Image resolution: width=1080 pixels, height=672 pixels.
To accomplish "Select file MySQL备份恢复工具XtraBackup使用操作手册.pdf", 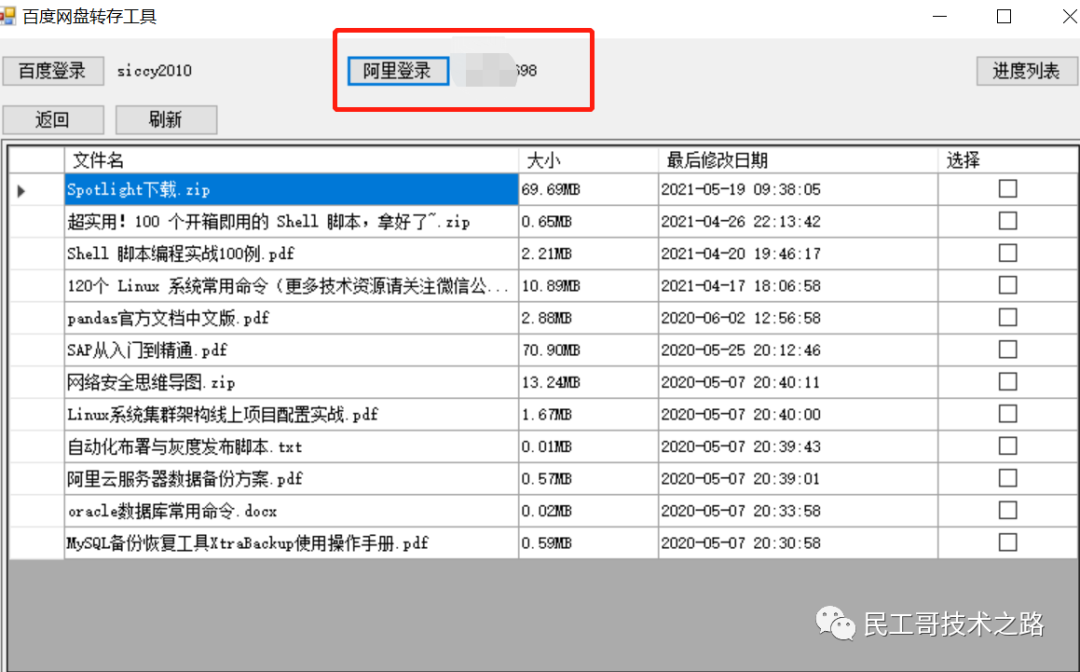I will 291,543.
